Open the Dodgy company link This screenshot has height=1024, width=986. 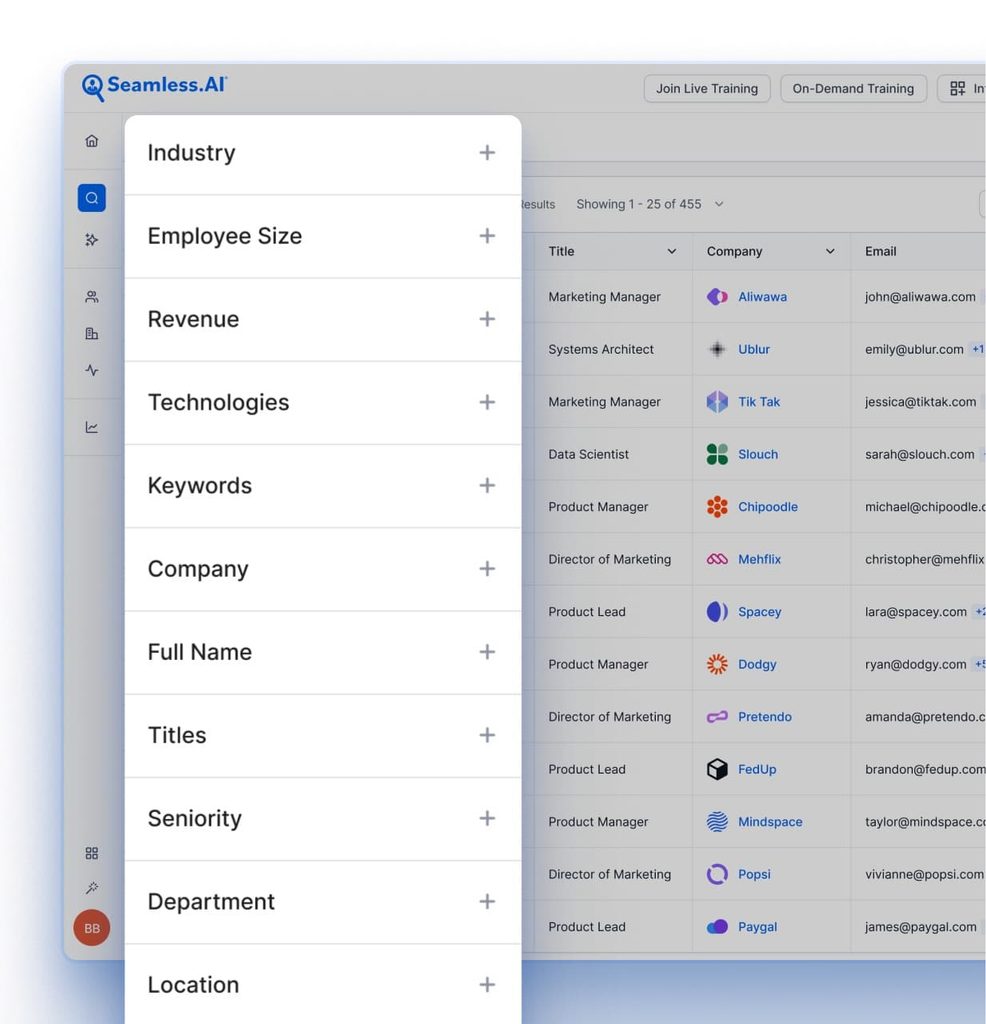757,665
